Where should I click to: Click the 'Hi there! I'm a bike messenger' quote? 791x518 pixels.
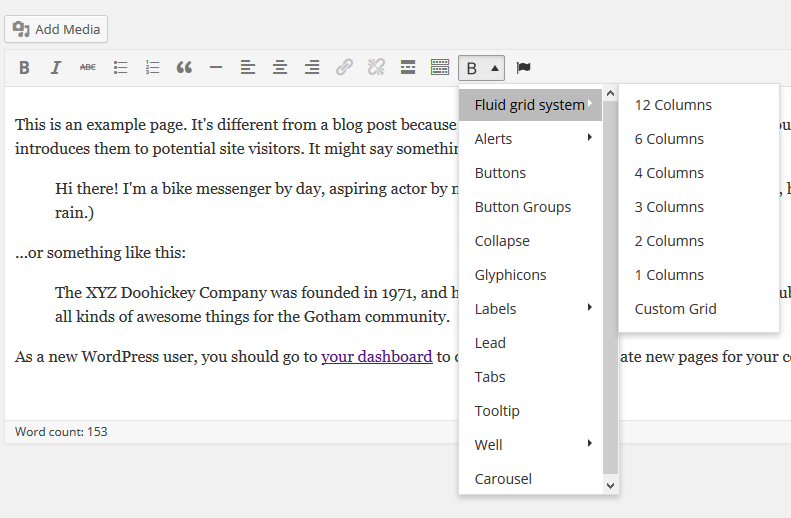coord(257,200)
